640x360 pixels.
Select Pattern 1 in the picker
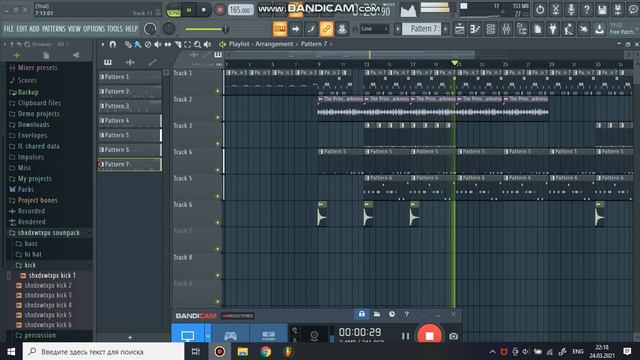click(x=130, y=77)
